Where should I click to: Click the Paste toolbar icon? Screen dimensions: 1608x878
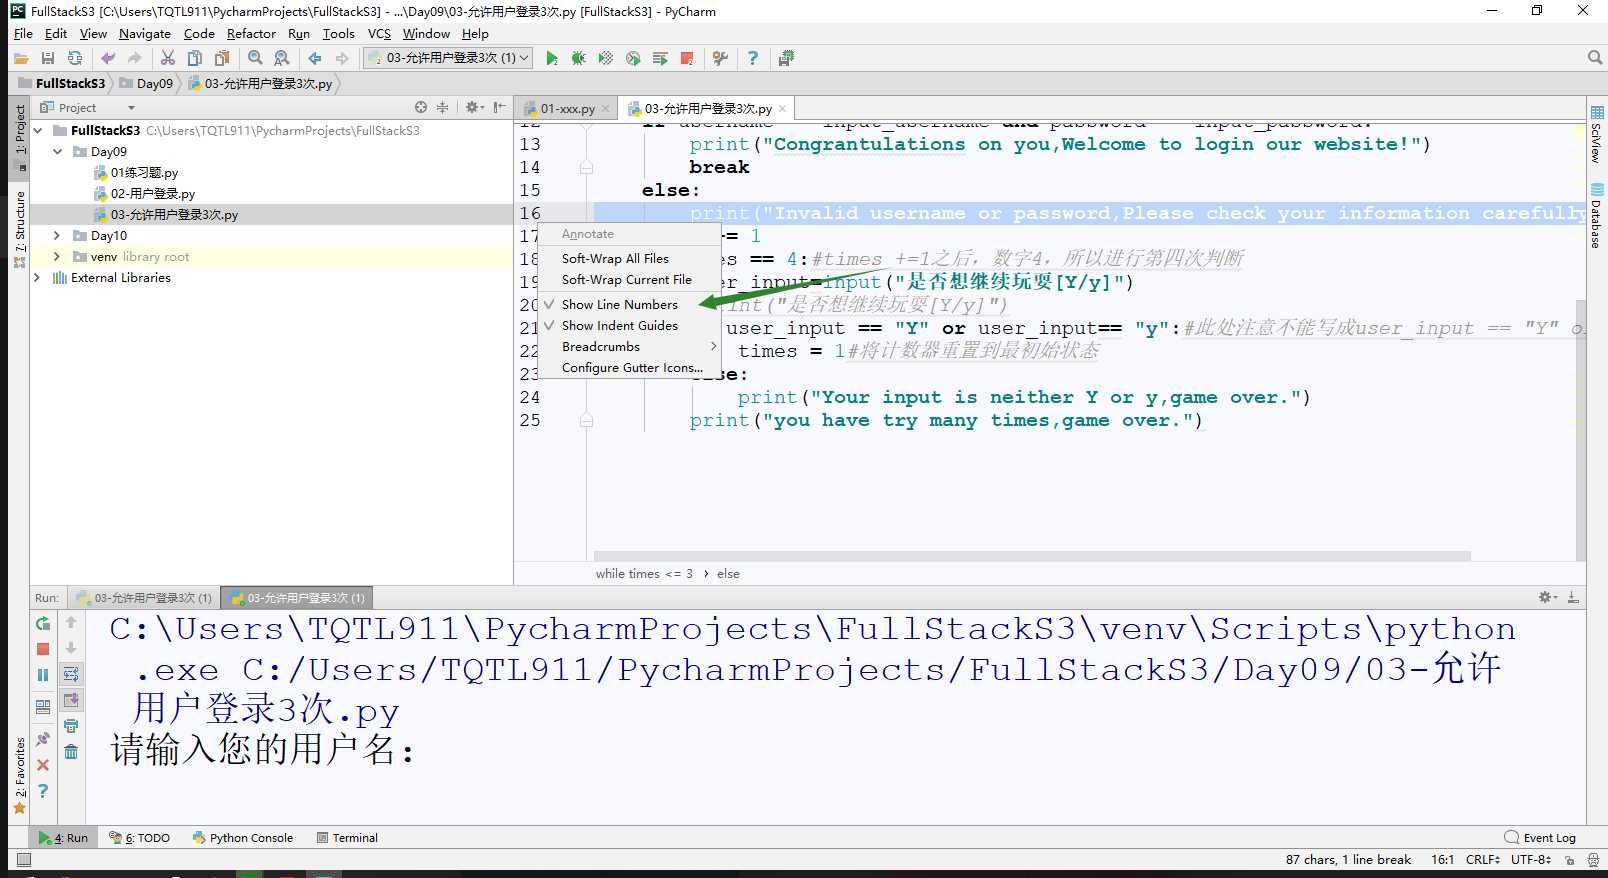(222, 58)
